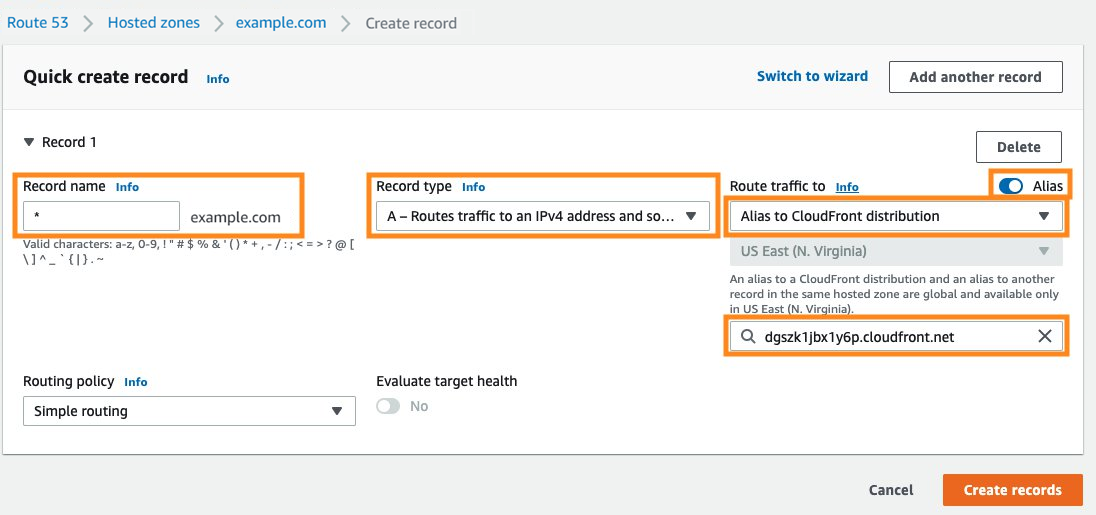Viewport: 1096px width, 515px height.
Task: Switch to wizard view
Action: [x=812, y=76]
